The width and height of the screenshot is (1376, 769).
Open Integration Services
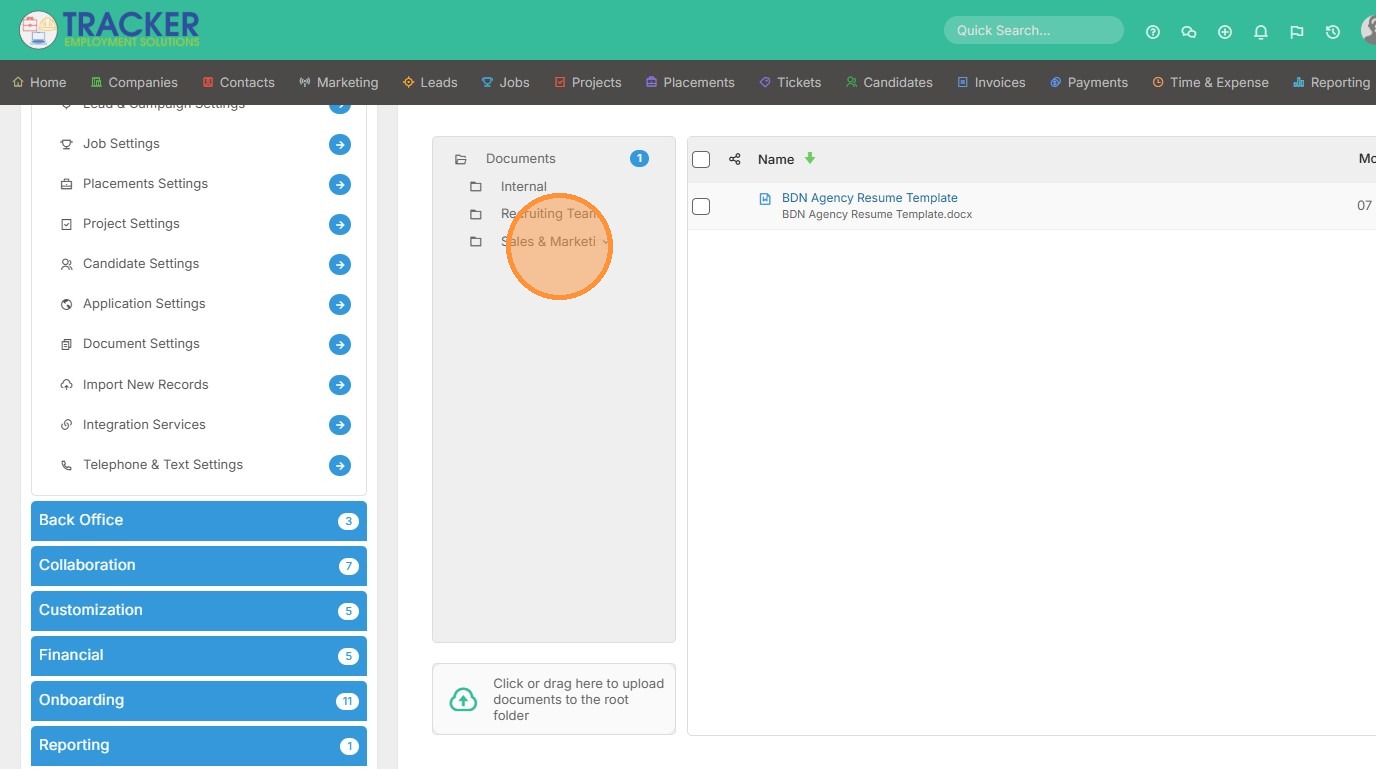tap(144, 425)
